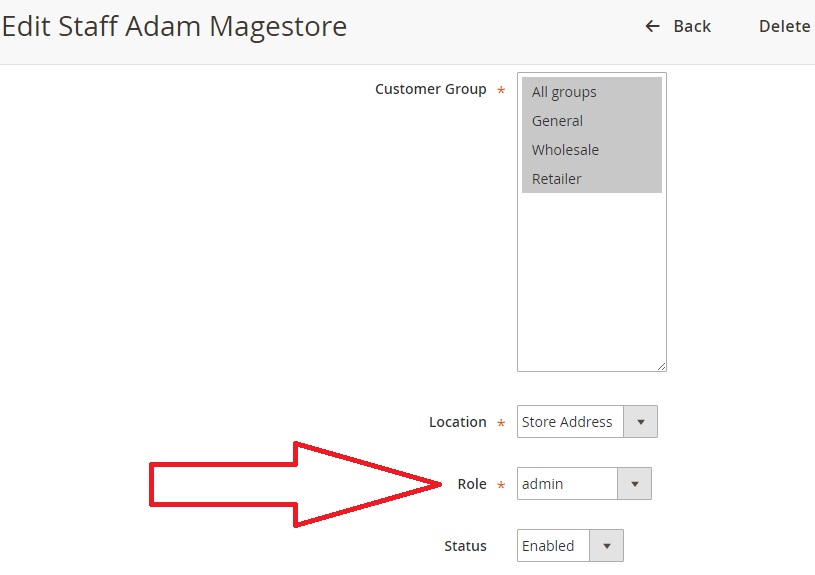Viewport: 815px width, 575px height.
Task: Open the Role dropdown showing admin
Action: 567,484
